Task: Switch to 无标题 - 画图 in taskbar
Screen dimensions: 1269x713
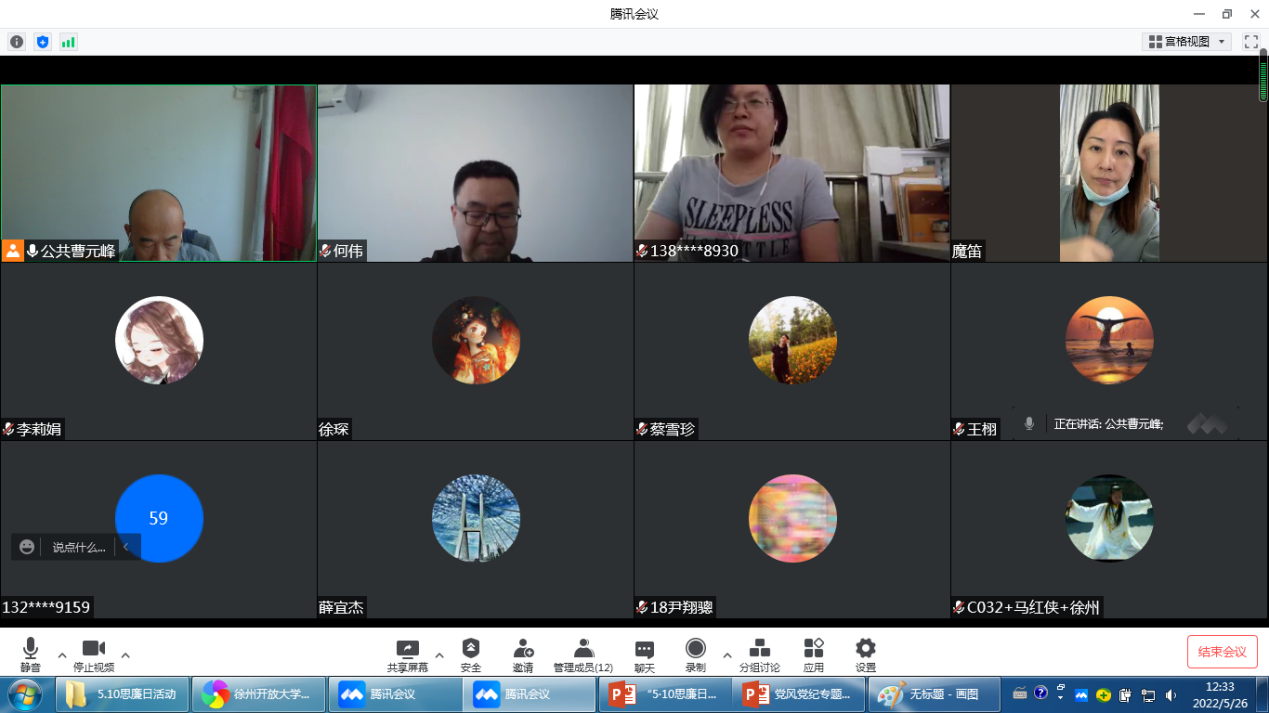Action: click(932, 694)
